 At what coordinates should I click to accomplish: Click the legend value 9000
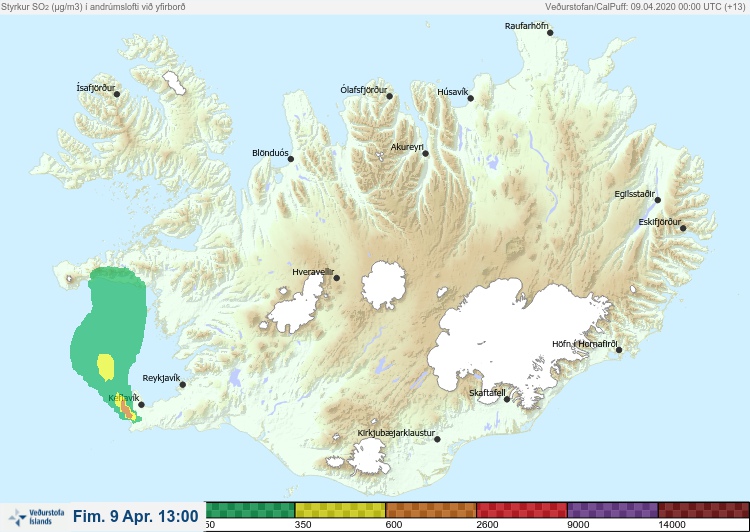578,525
